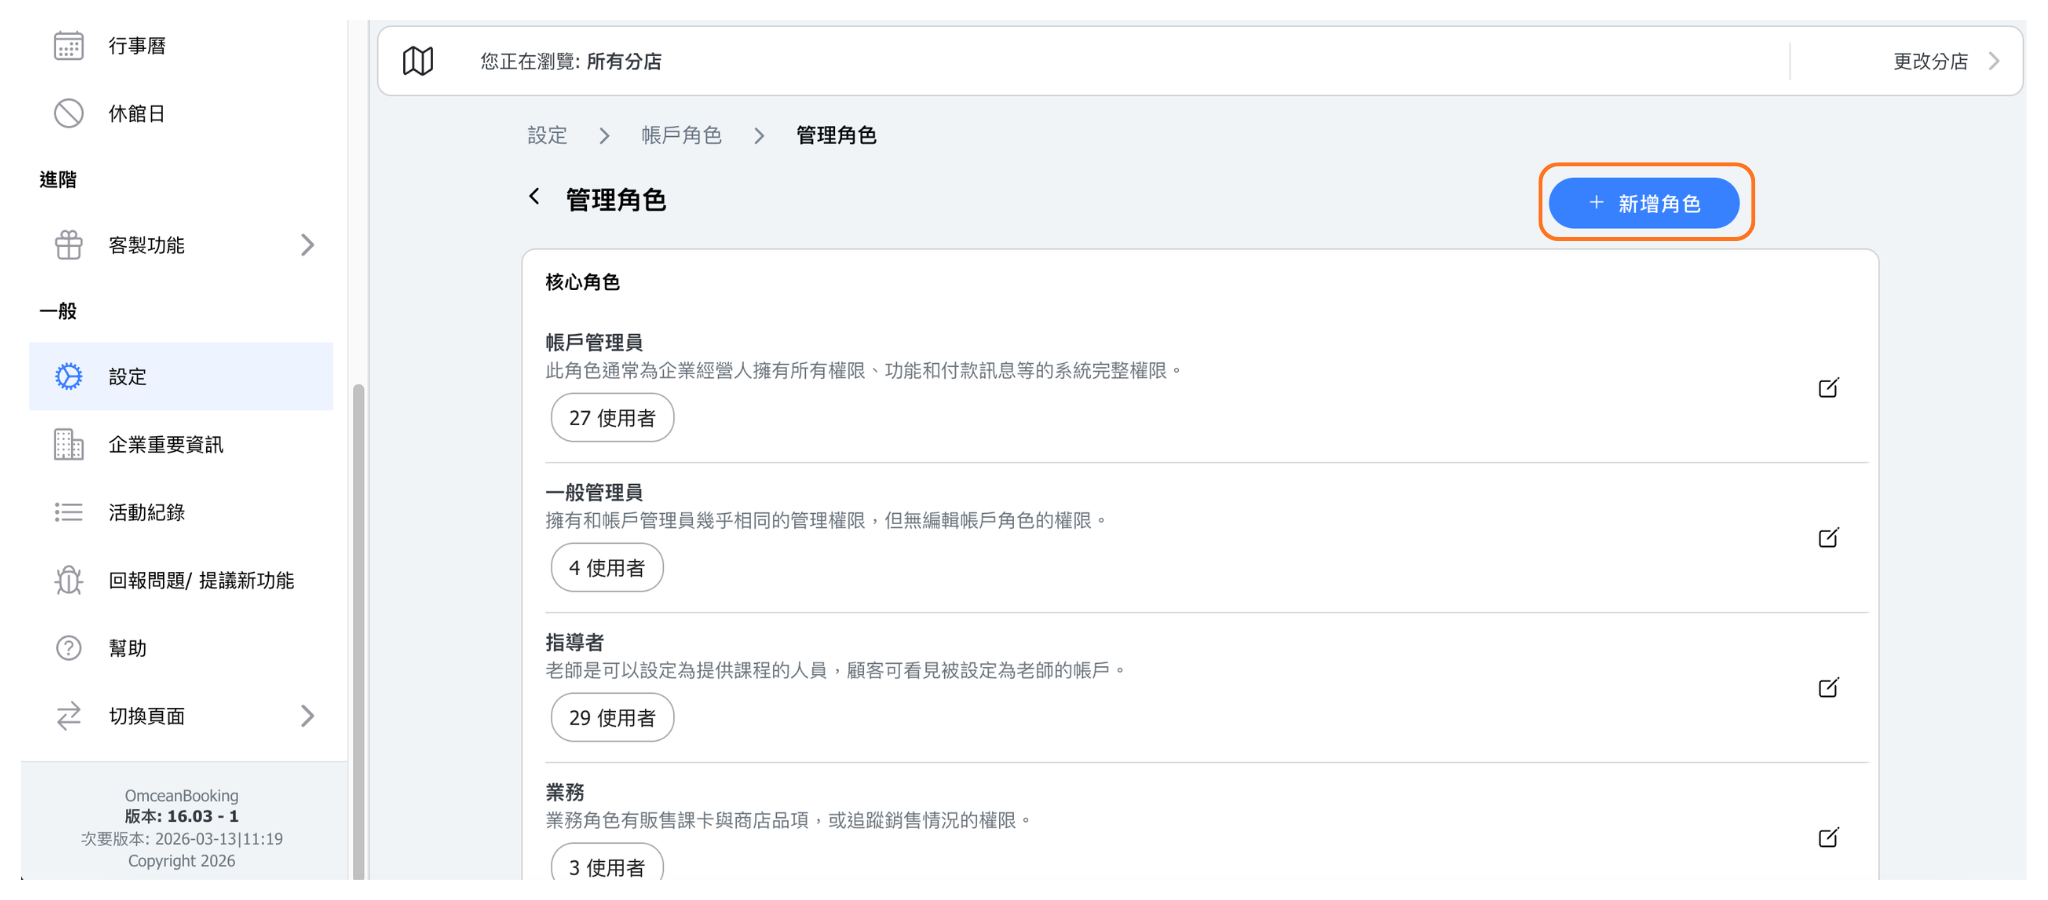This screenshot has height=900, width=2048.
Task: Expand the 客製功能 submenu arrow
Action: pyautogui.click(x=307, y=245)
